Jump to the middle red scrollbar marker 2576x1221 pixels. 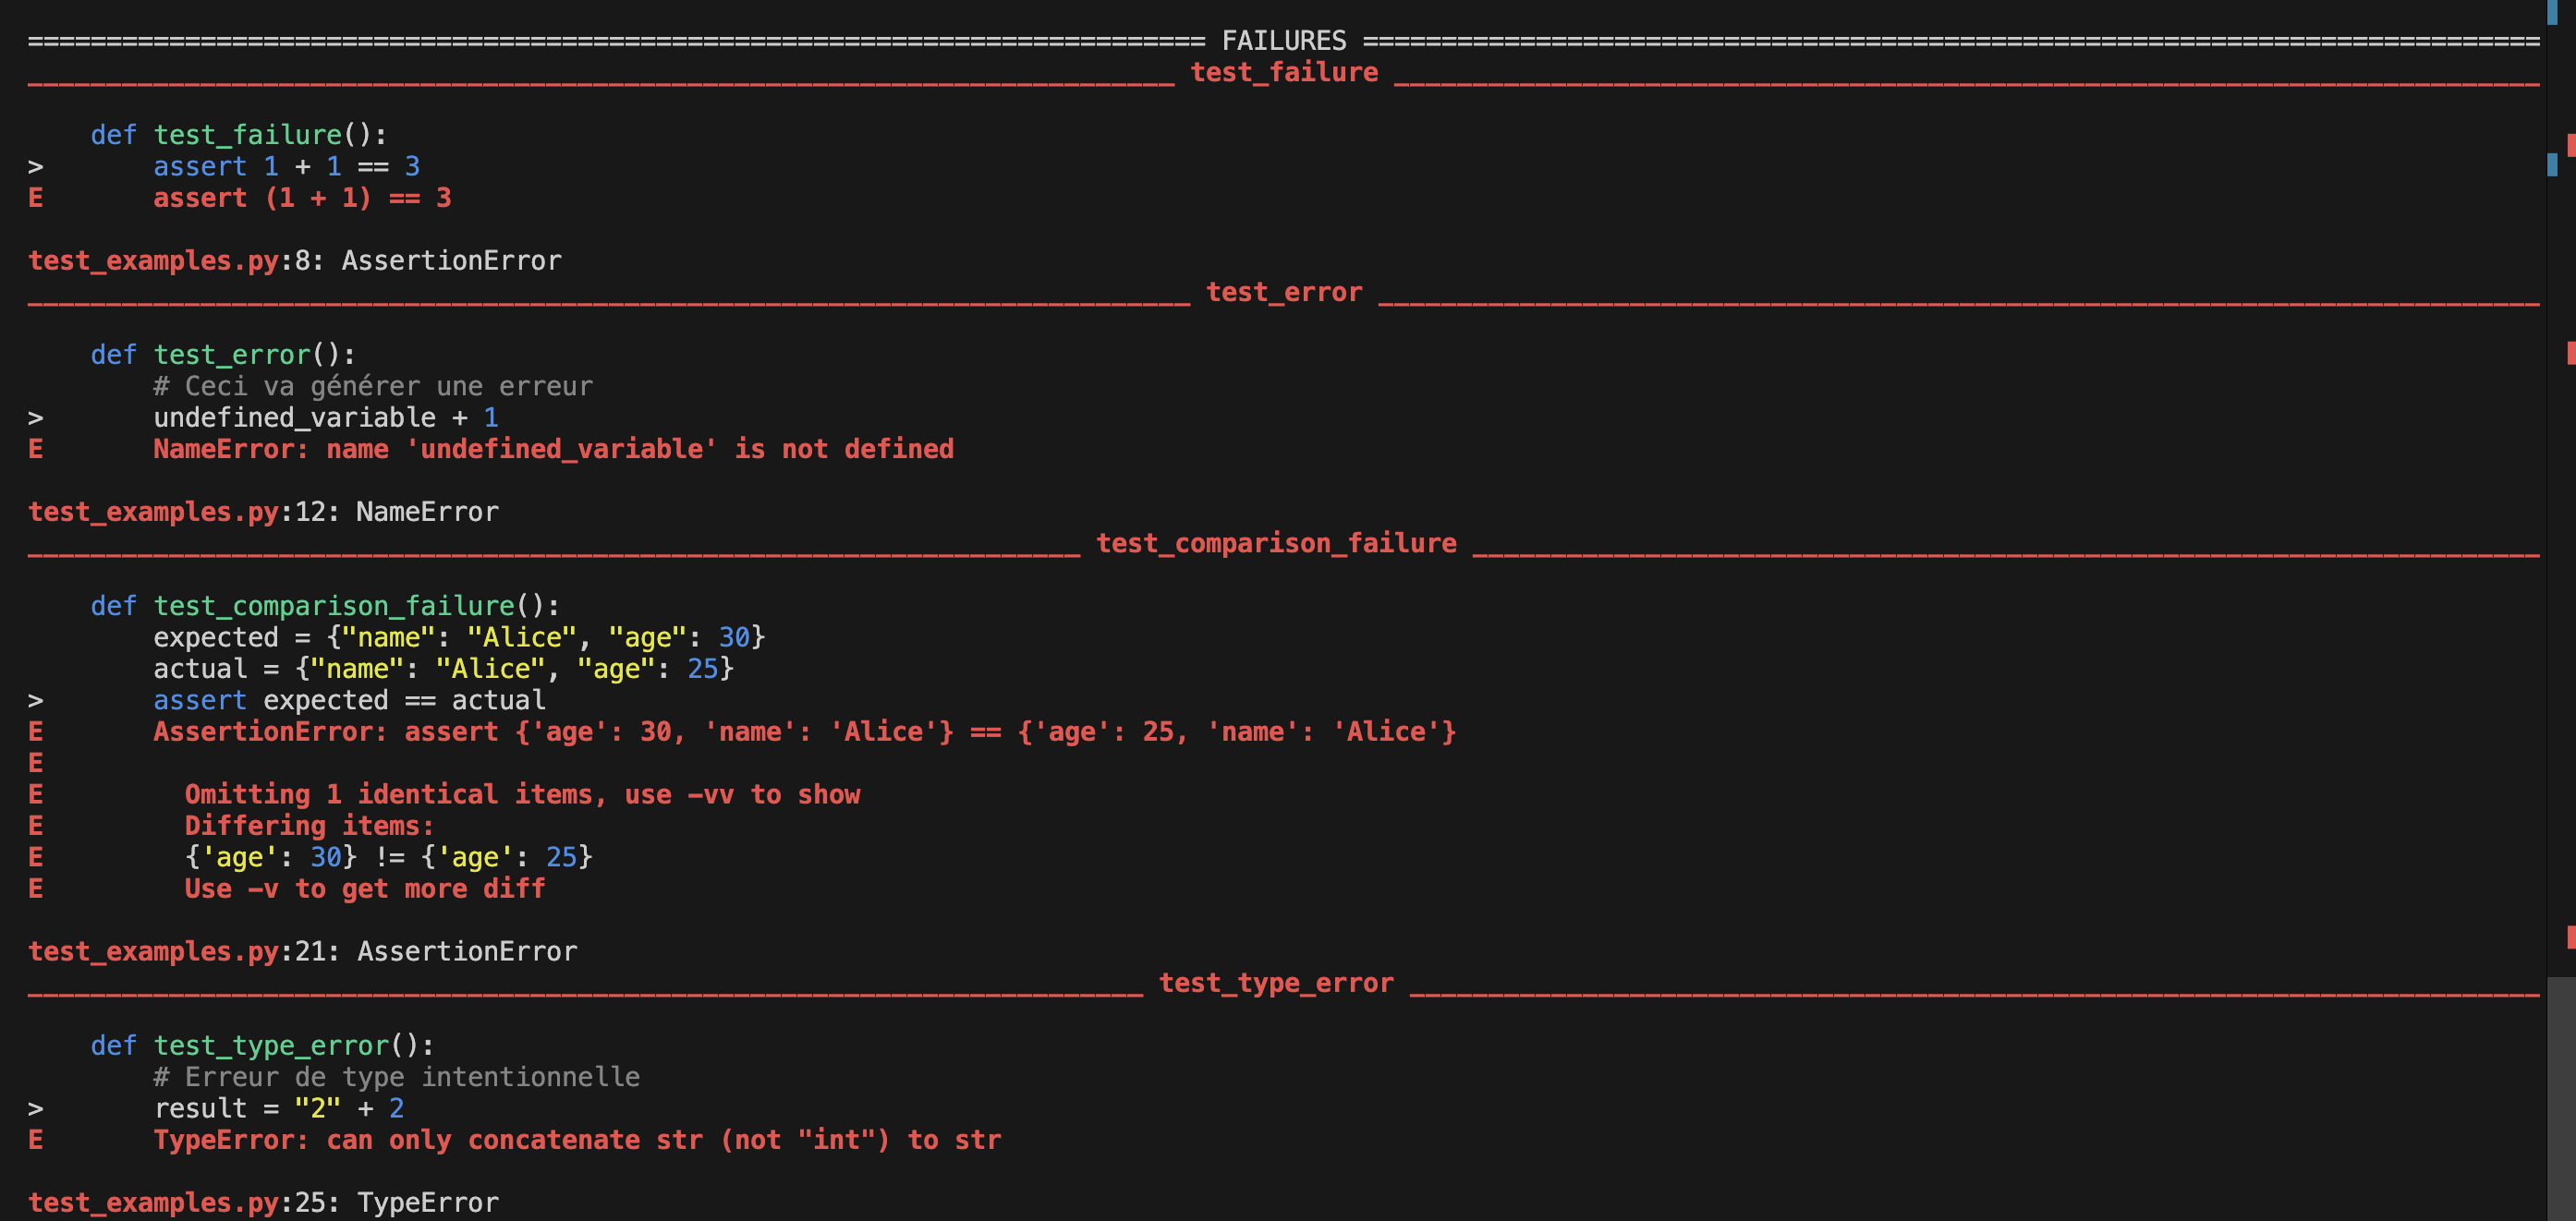[x=2570, y=352]
